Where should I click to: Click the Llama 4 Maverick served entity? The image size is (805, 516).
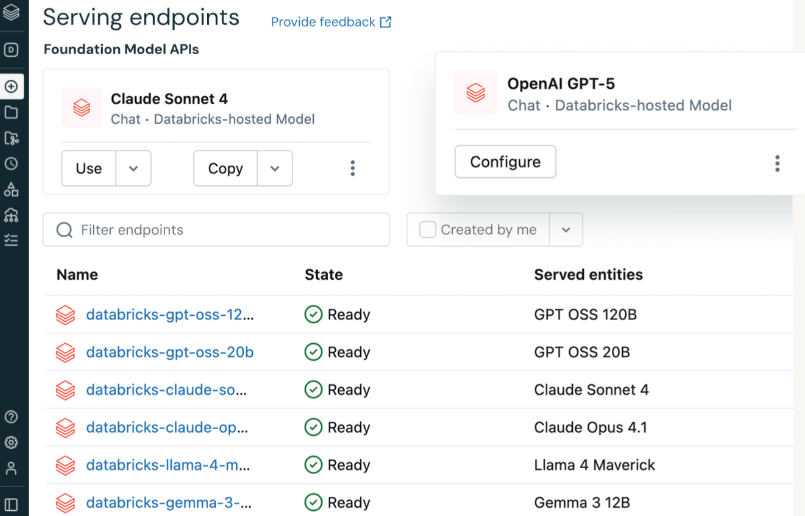[595, 465]
